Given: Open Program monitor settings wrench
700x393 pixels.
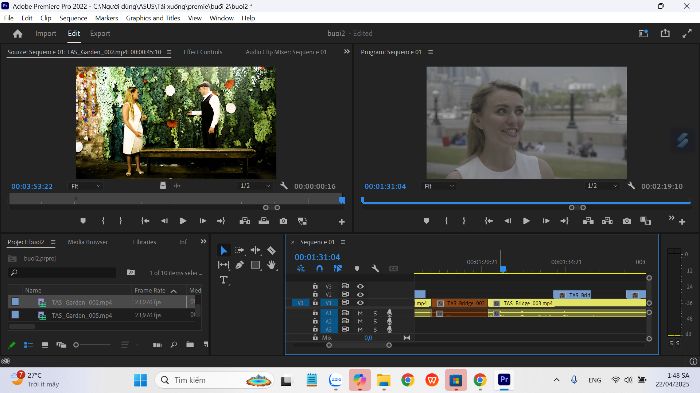Looking at the screenshot, I should coord(631,186).
